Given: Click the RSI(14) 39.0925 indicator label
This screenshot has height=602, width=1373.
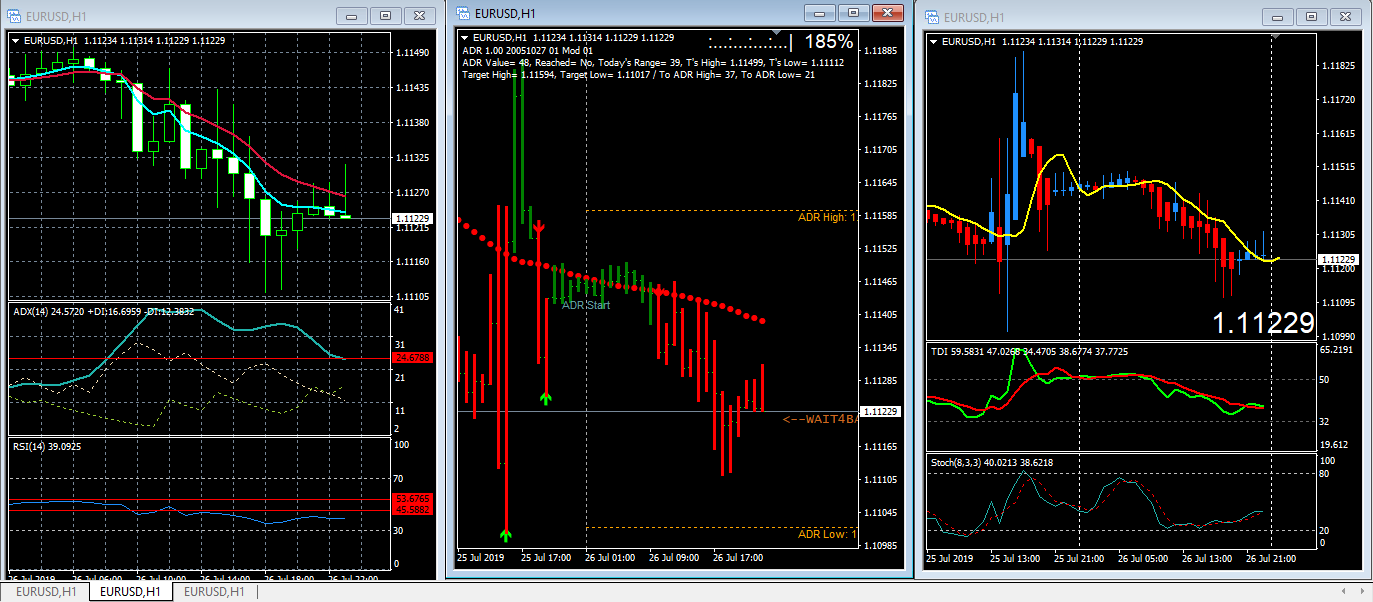Looking at the screenshot, I should pos(47,446).
